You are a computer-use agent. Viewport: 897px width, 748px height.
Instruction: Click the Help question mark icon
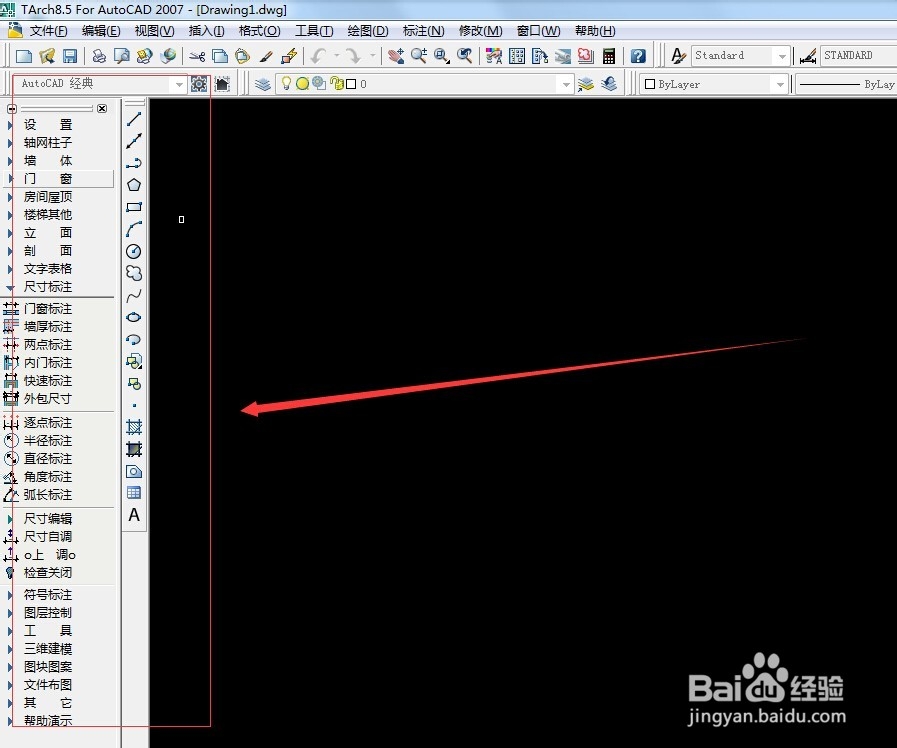[x=638, y=56]
